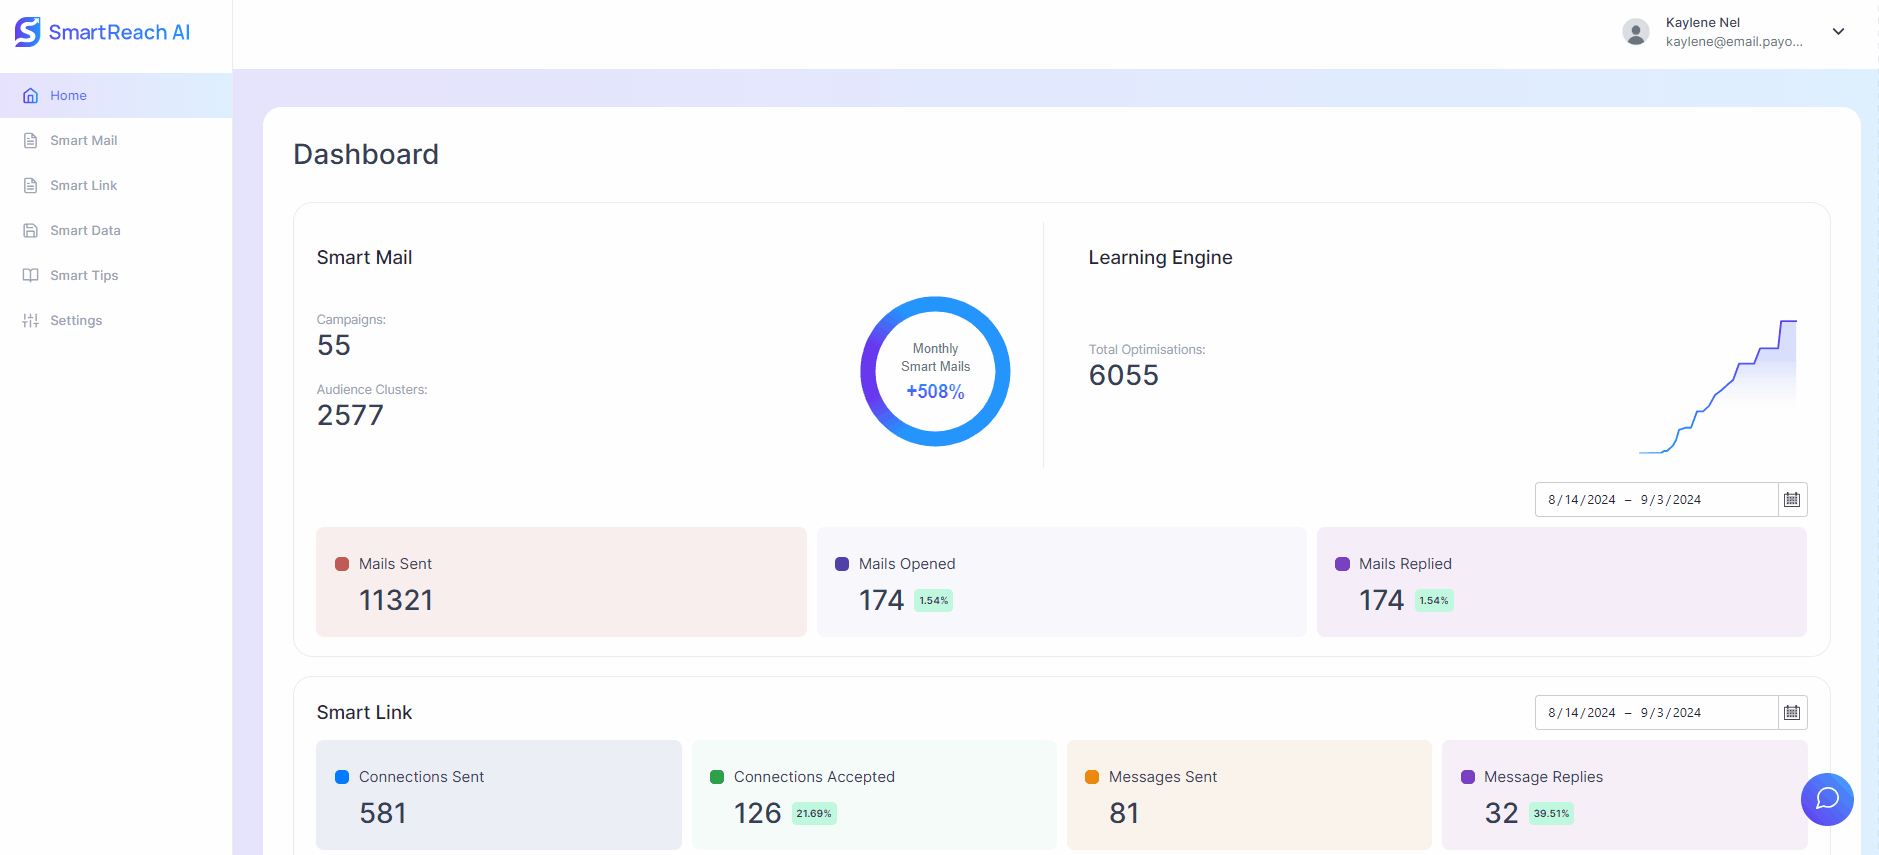Click the kaylene@email account address
The width and height of the screenshot is (1879, 855).
click(x=1734, y=42)
